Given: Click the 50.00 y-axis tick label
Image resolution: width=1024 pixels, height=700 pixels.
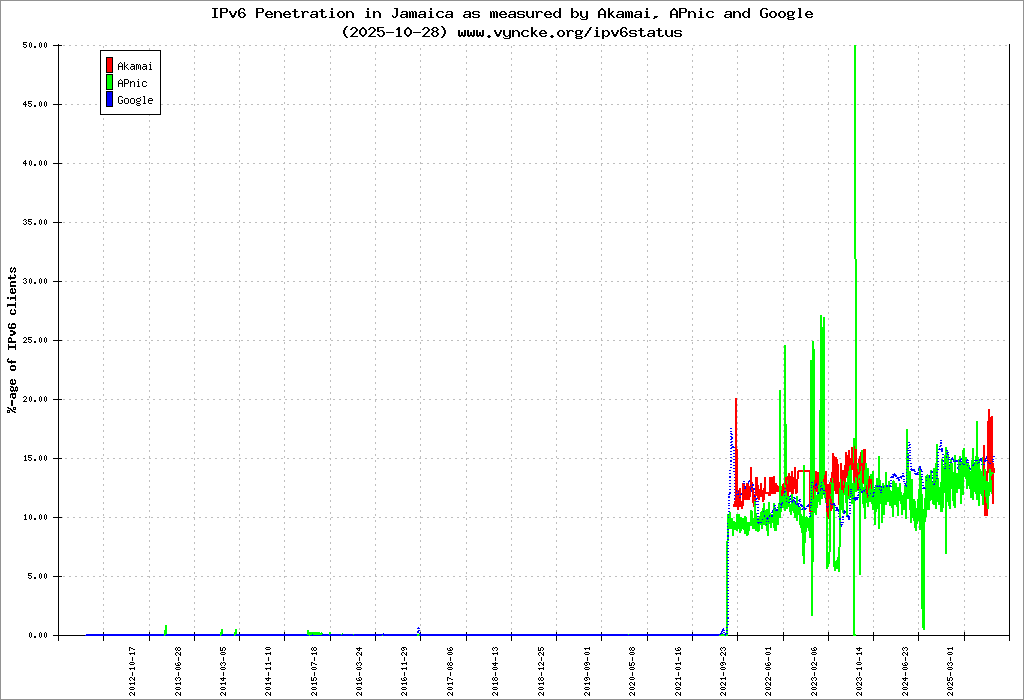Looking at the screenshot, I should [35, 46].
